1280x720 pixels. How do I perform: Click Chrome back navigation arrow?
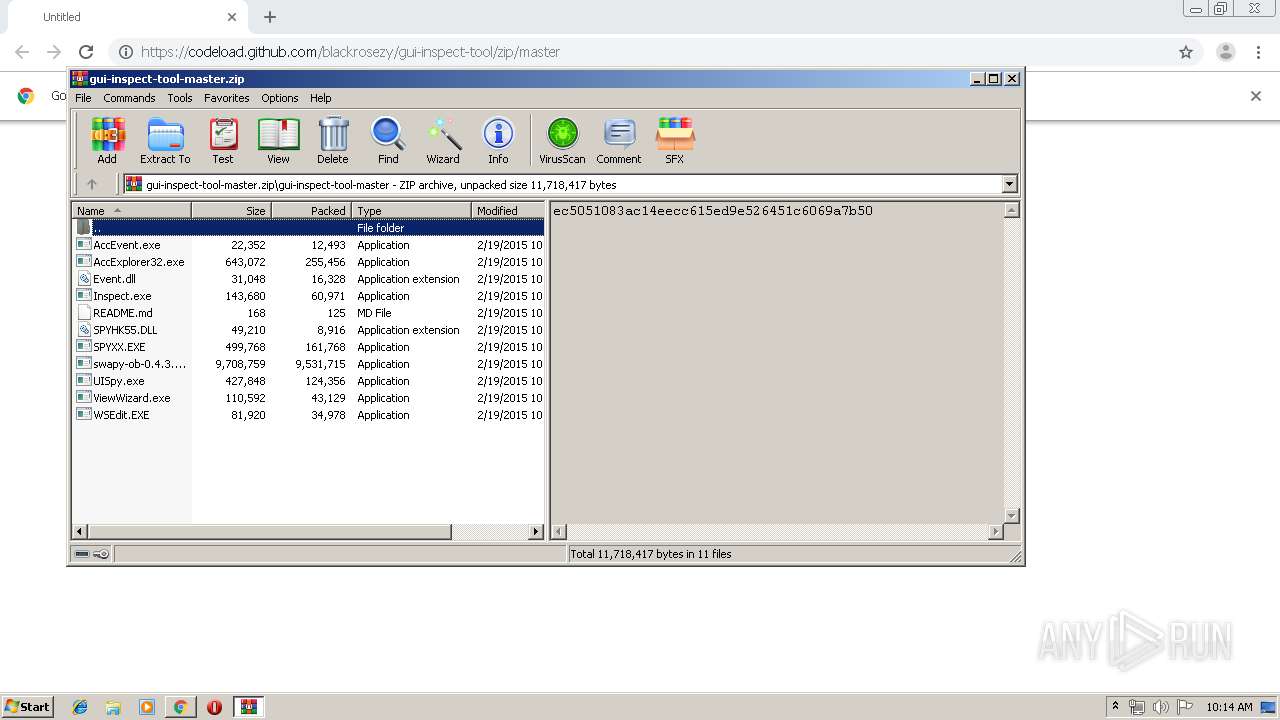(x=22, y=52)
